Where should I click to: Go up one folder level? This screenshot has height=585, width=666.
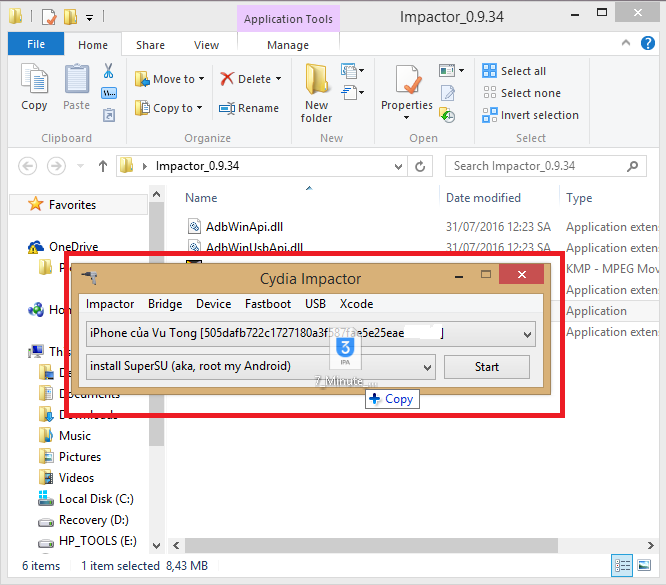point(103,166)
